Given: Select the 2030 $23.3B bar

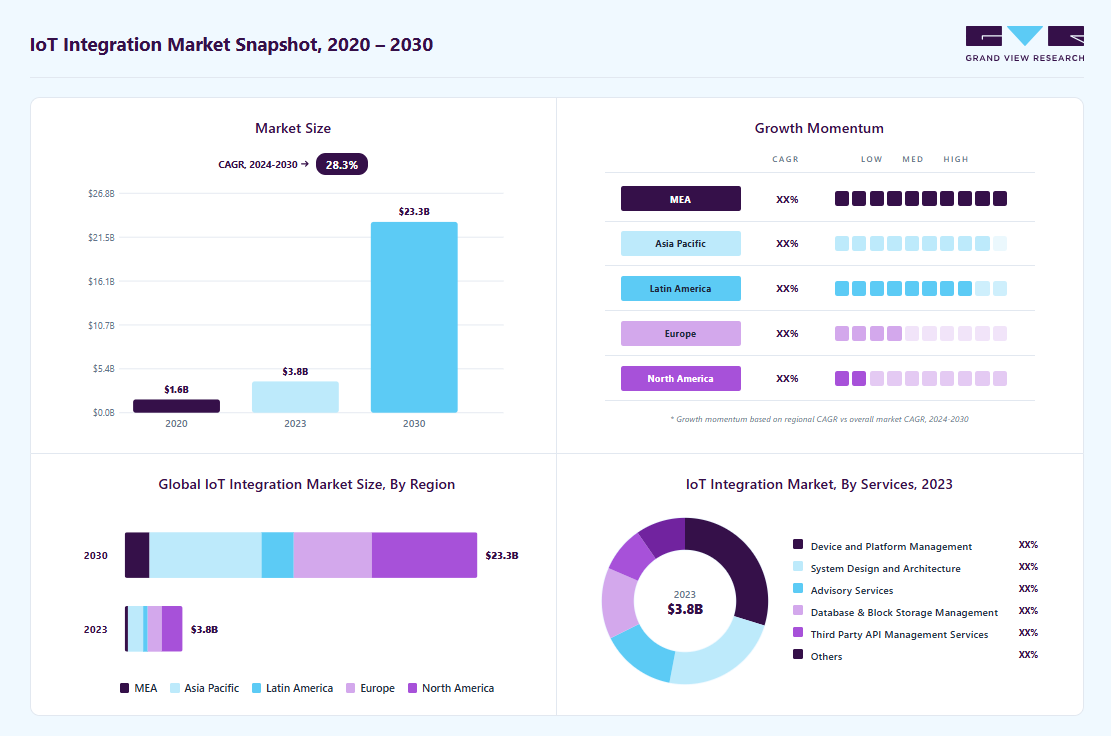Looking at the screenshot, I should click(x=414, y=317).
